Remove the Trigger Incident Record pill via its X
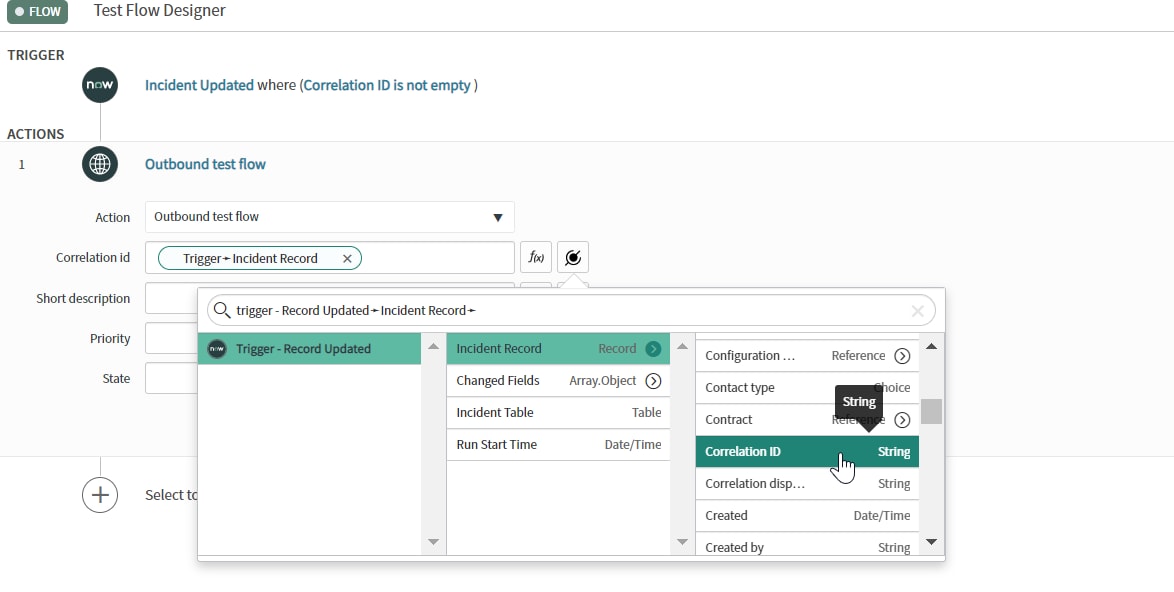The image size is (1174, 592). click(347, 257)
